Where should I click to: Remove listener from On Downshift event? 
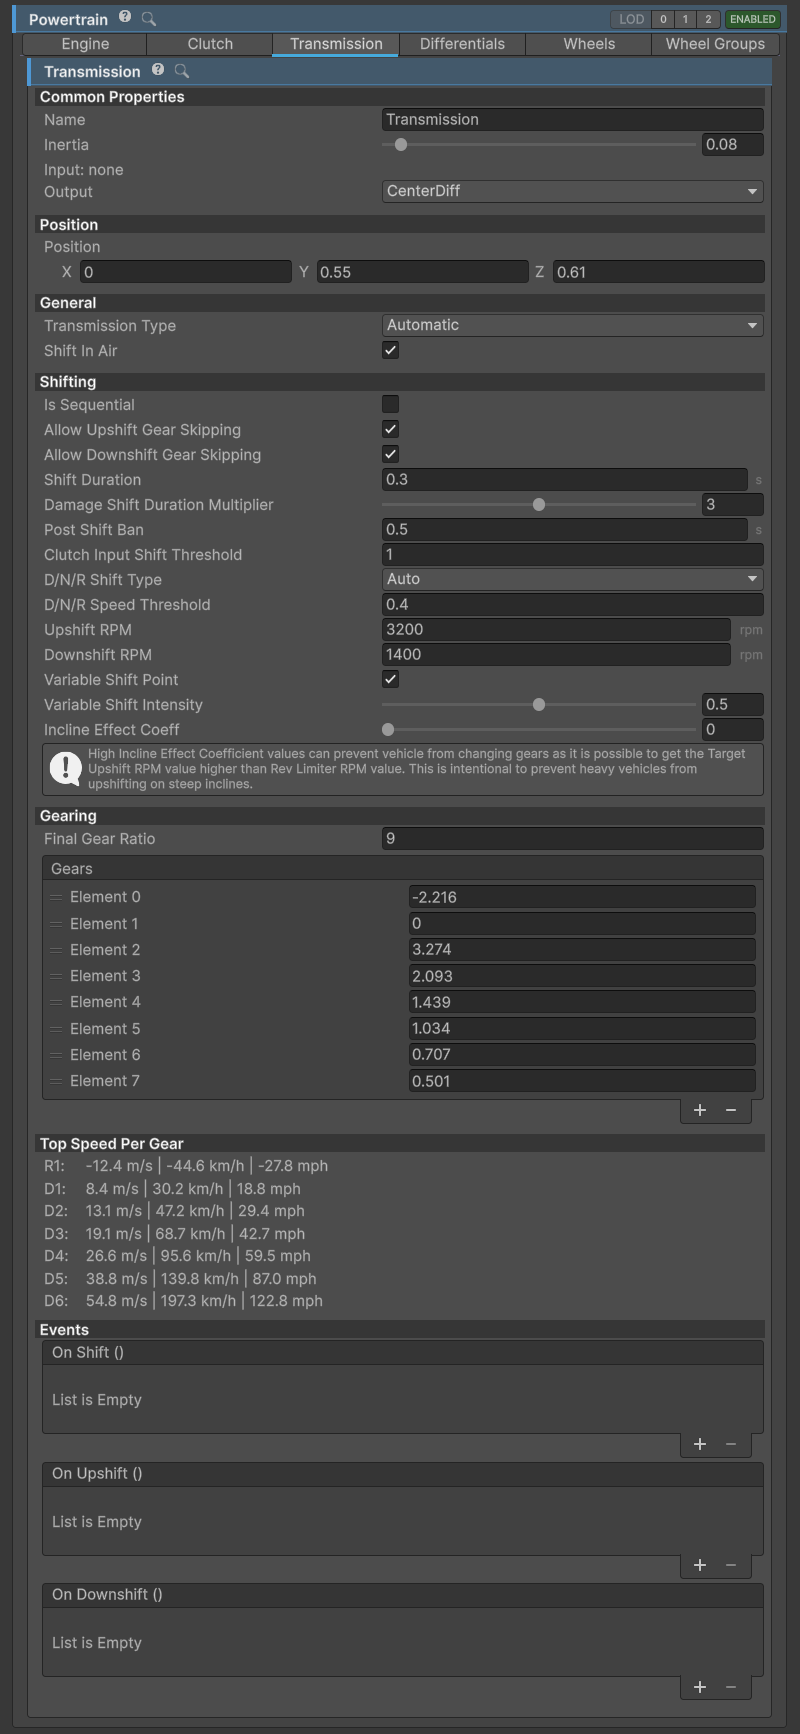pyautogui.click(x=731, y=1687)
